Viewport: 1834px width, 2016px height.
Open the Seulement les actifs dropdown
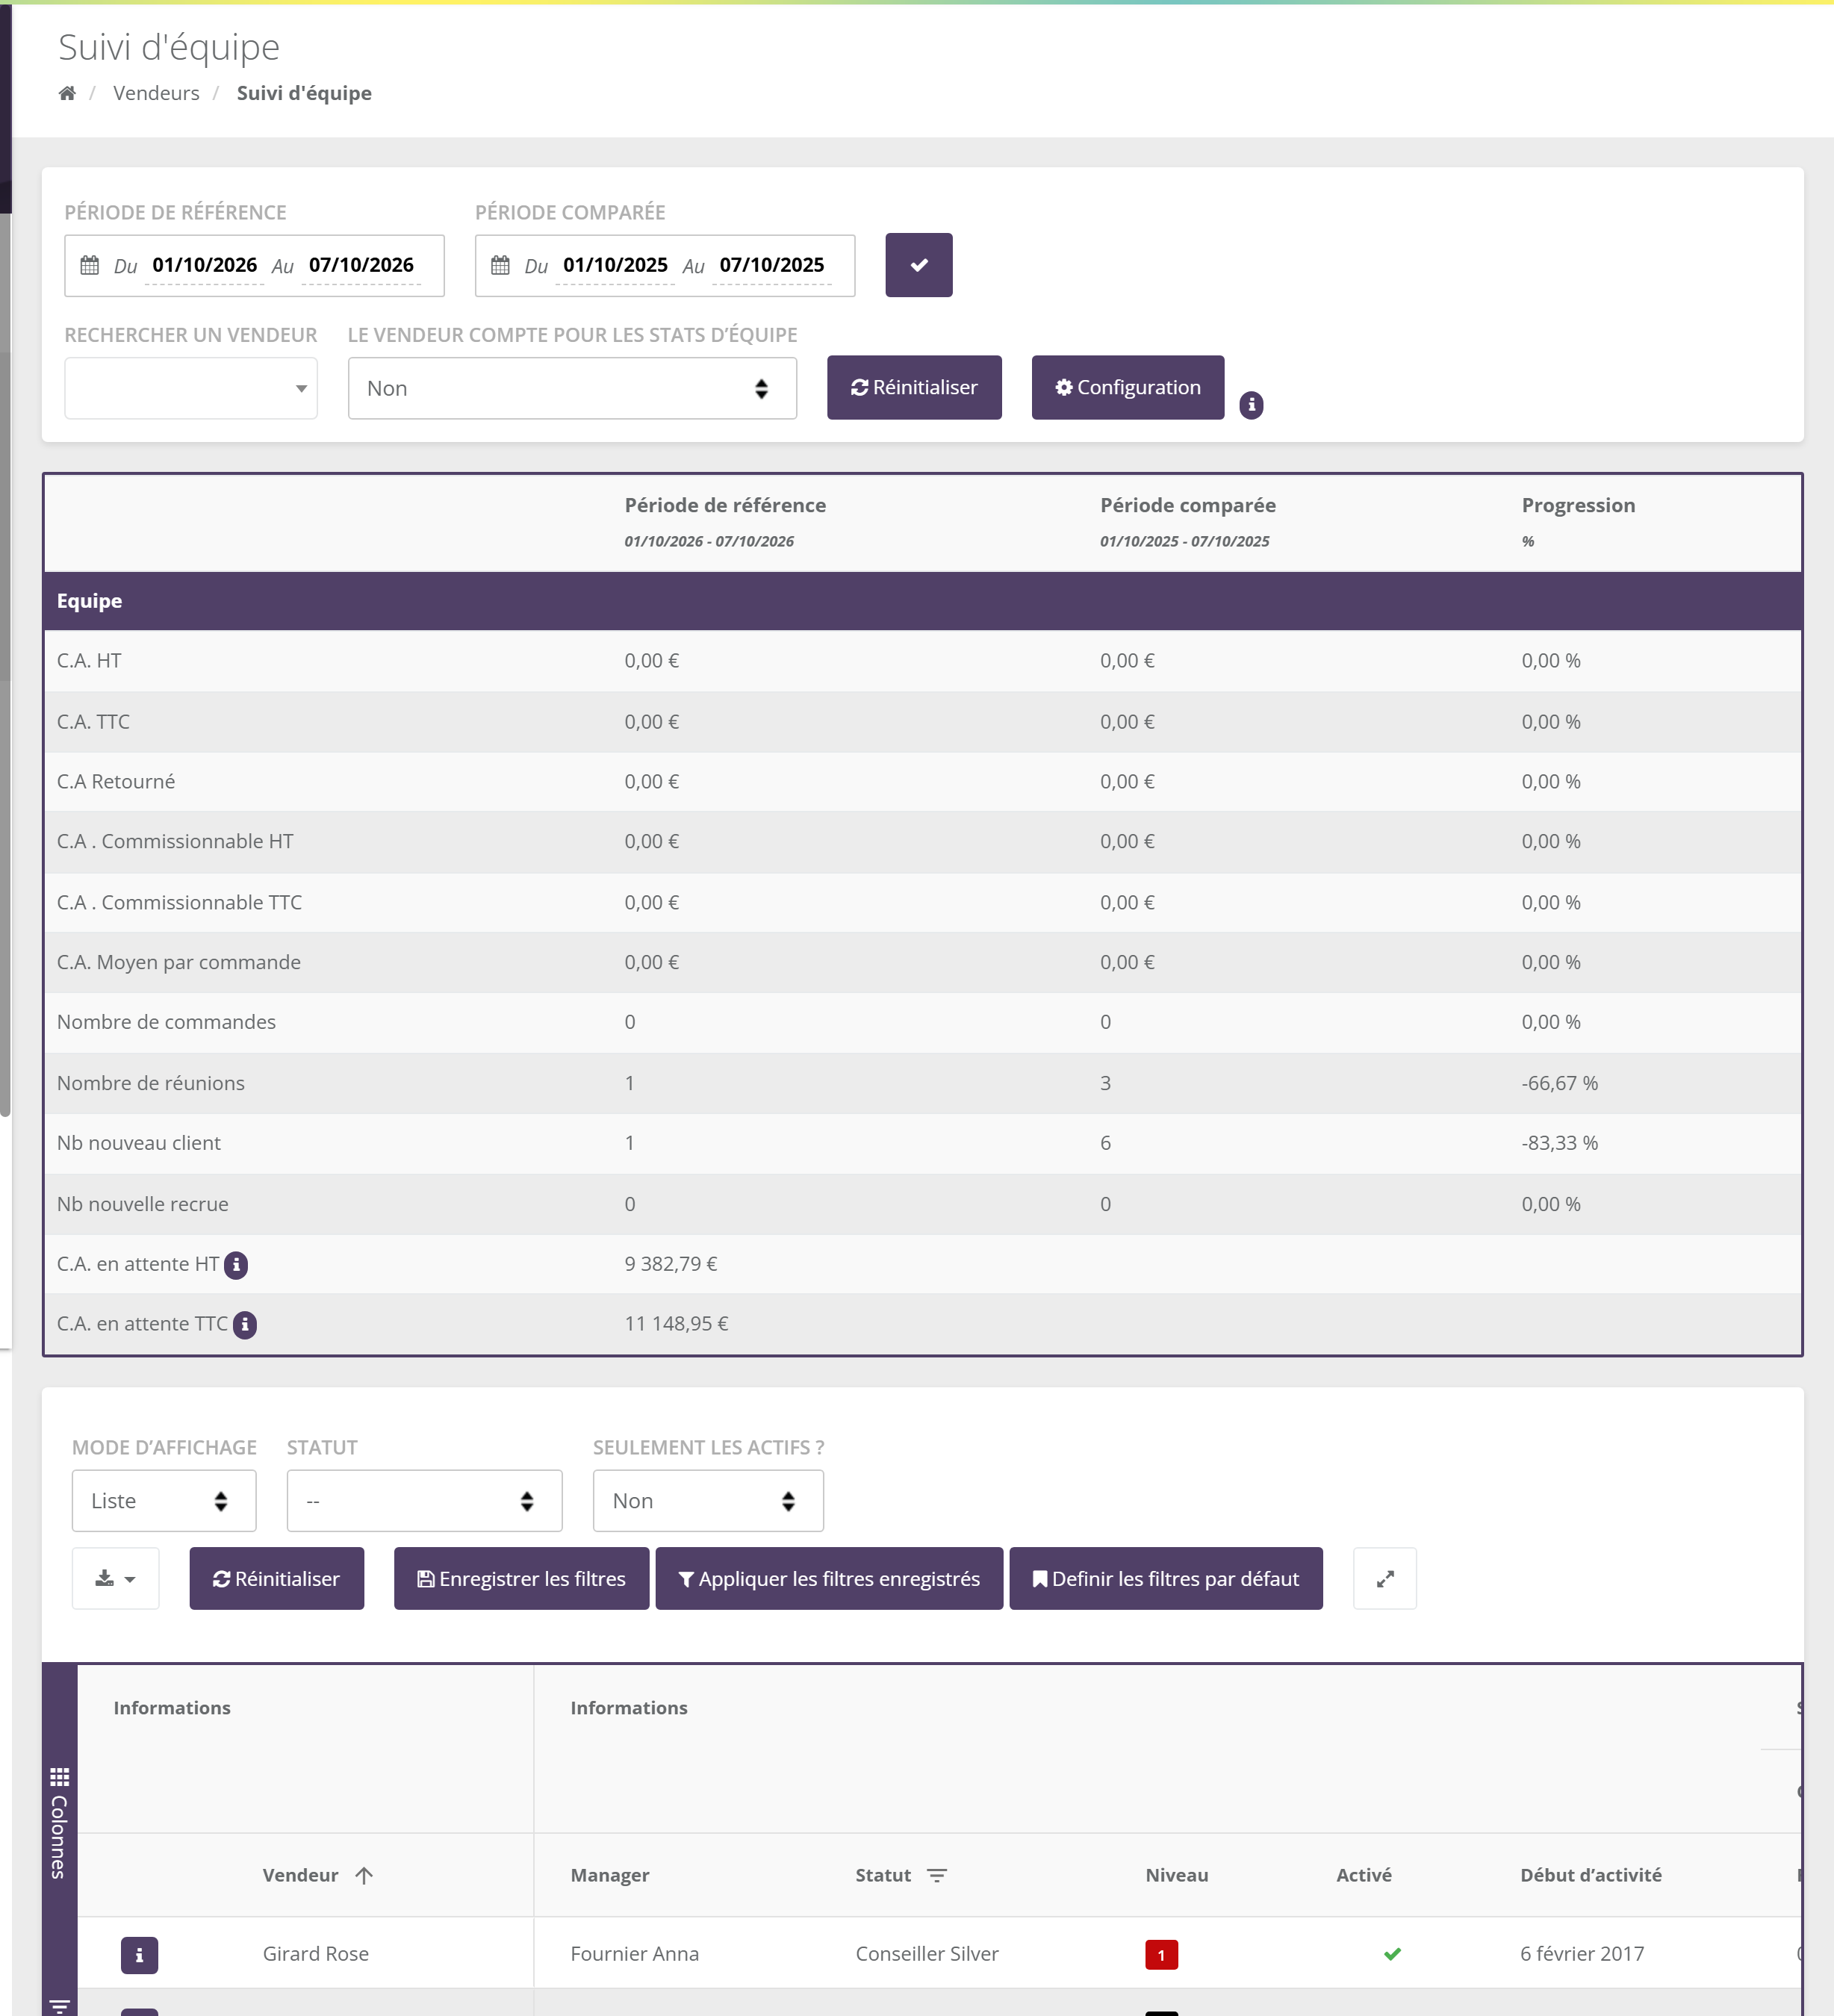(x=708, y=1501)
